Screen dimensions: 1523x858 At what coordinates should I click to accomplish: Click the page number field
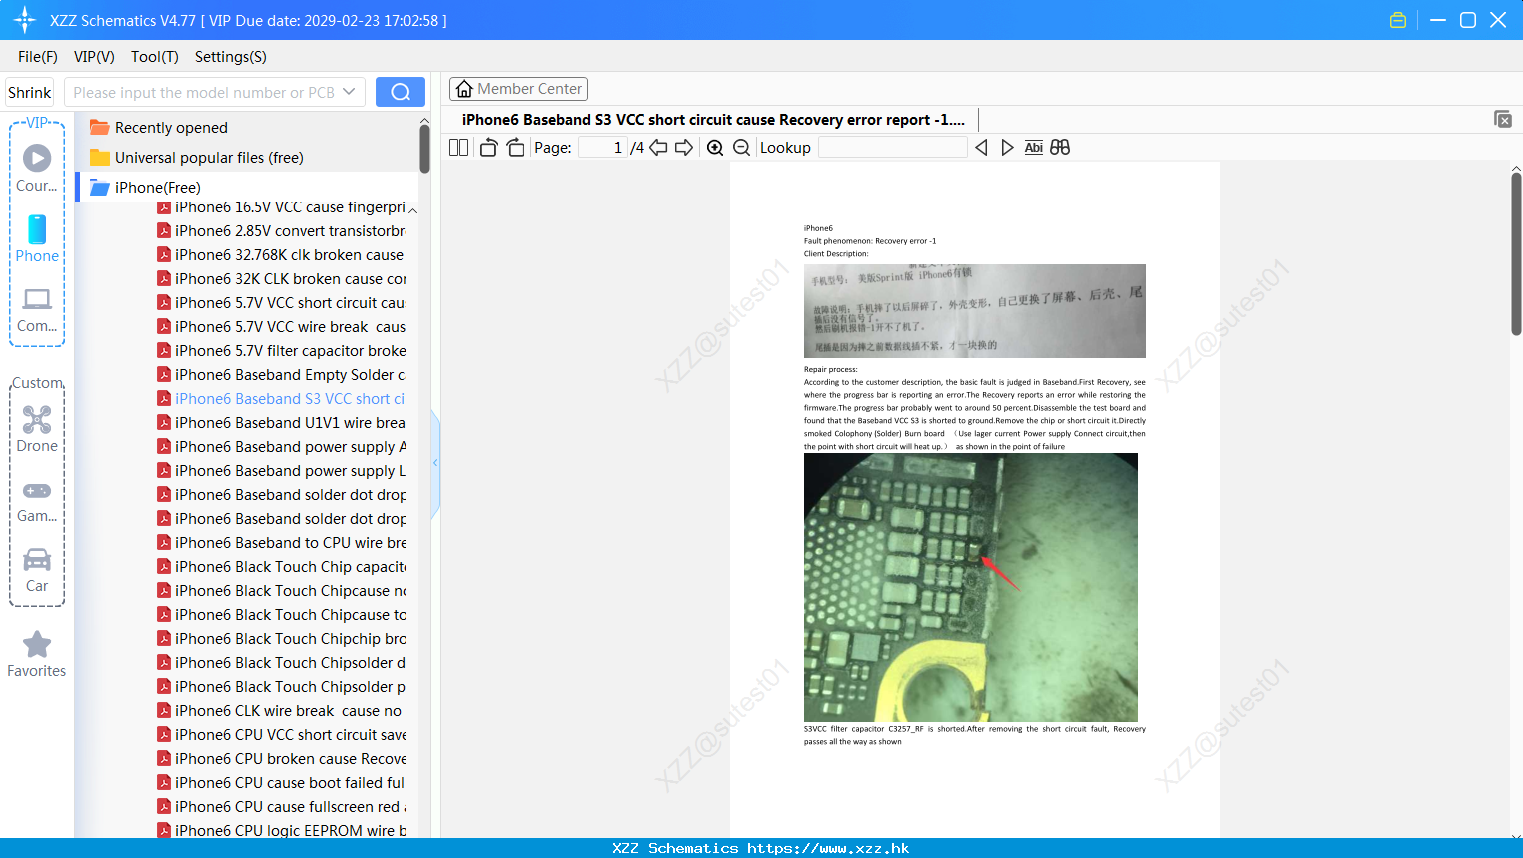coord(603,148)
